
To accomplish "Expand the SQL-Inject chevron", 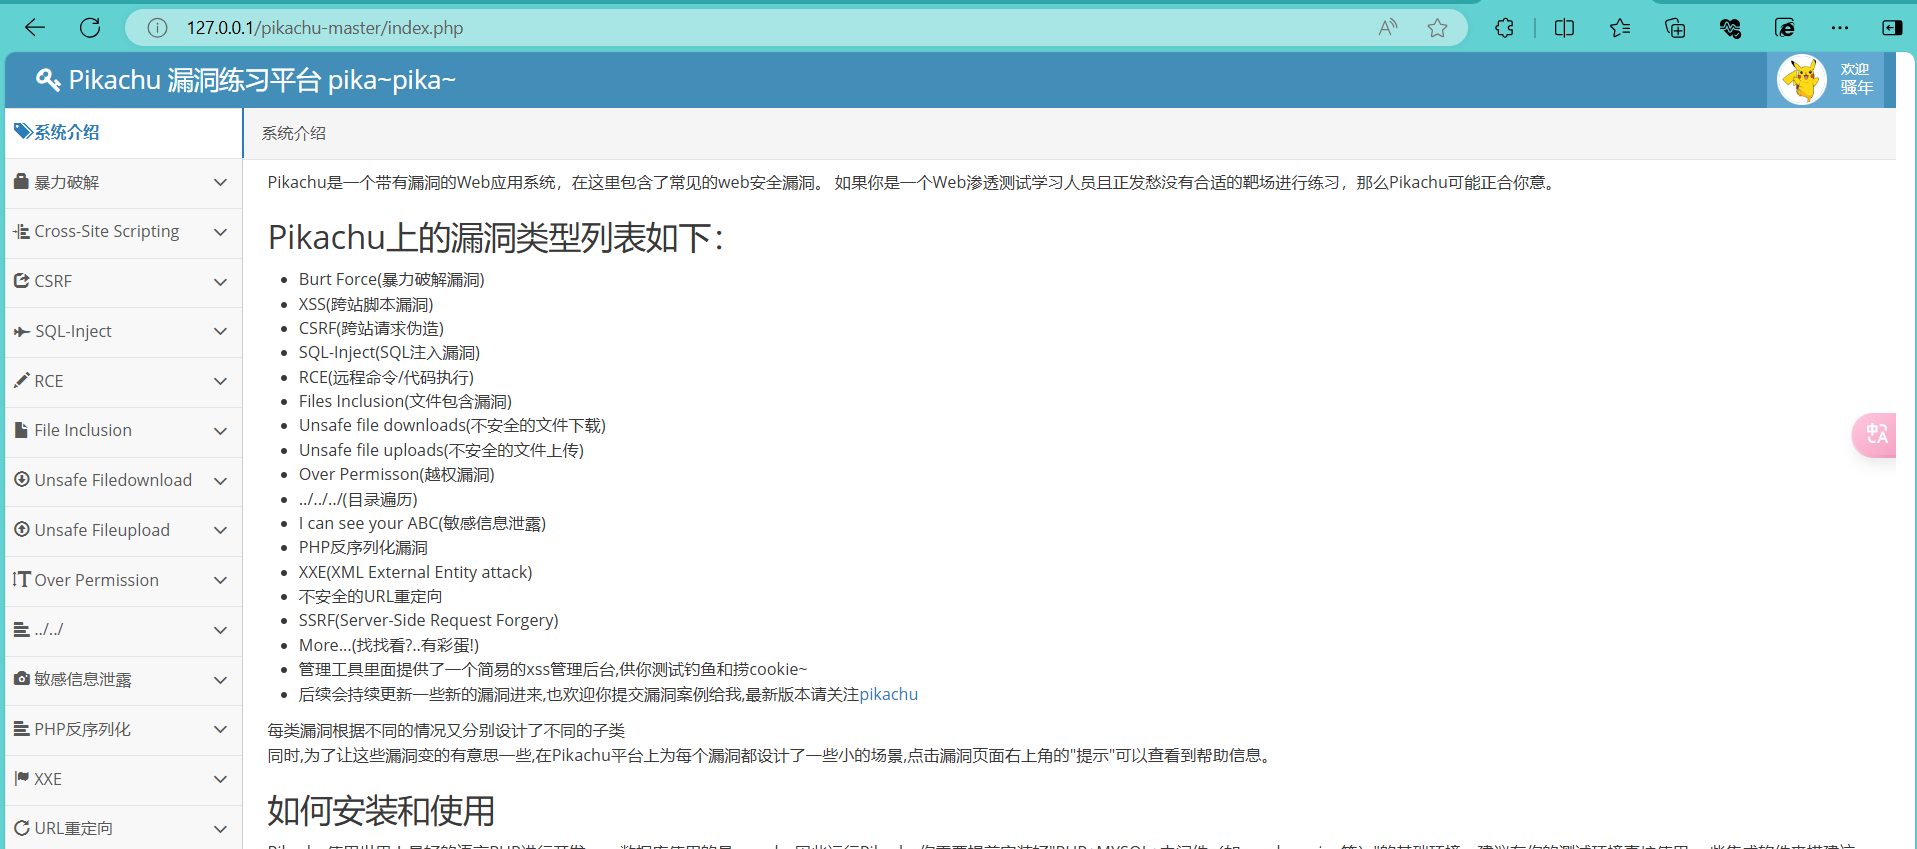I will (x=220, y=332).
